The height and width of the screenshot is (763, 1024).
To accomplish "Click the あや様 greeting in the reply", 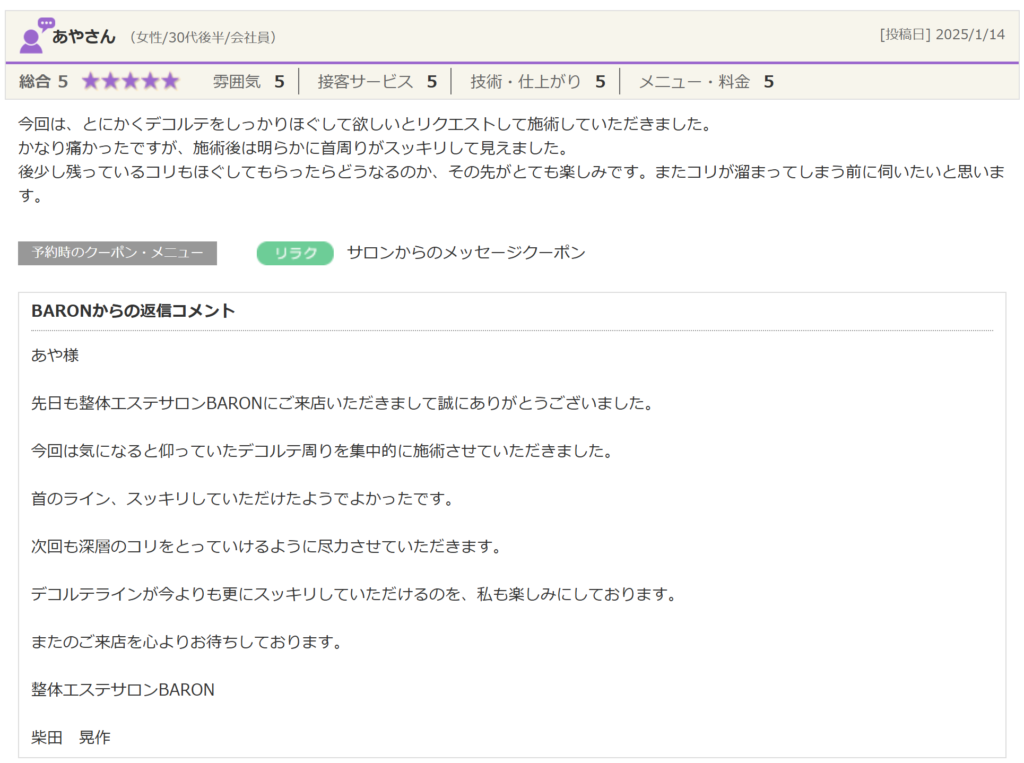I will click(x=55, y=356).
